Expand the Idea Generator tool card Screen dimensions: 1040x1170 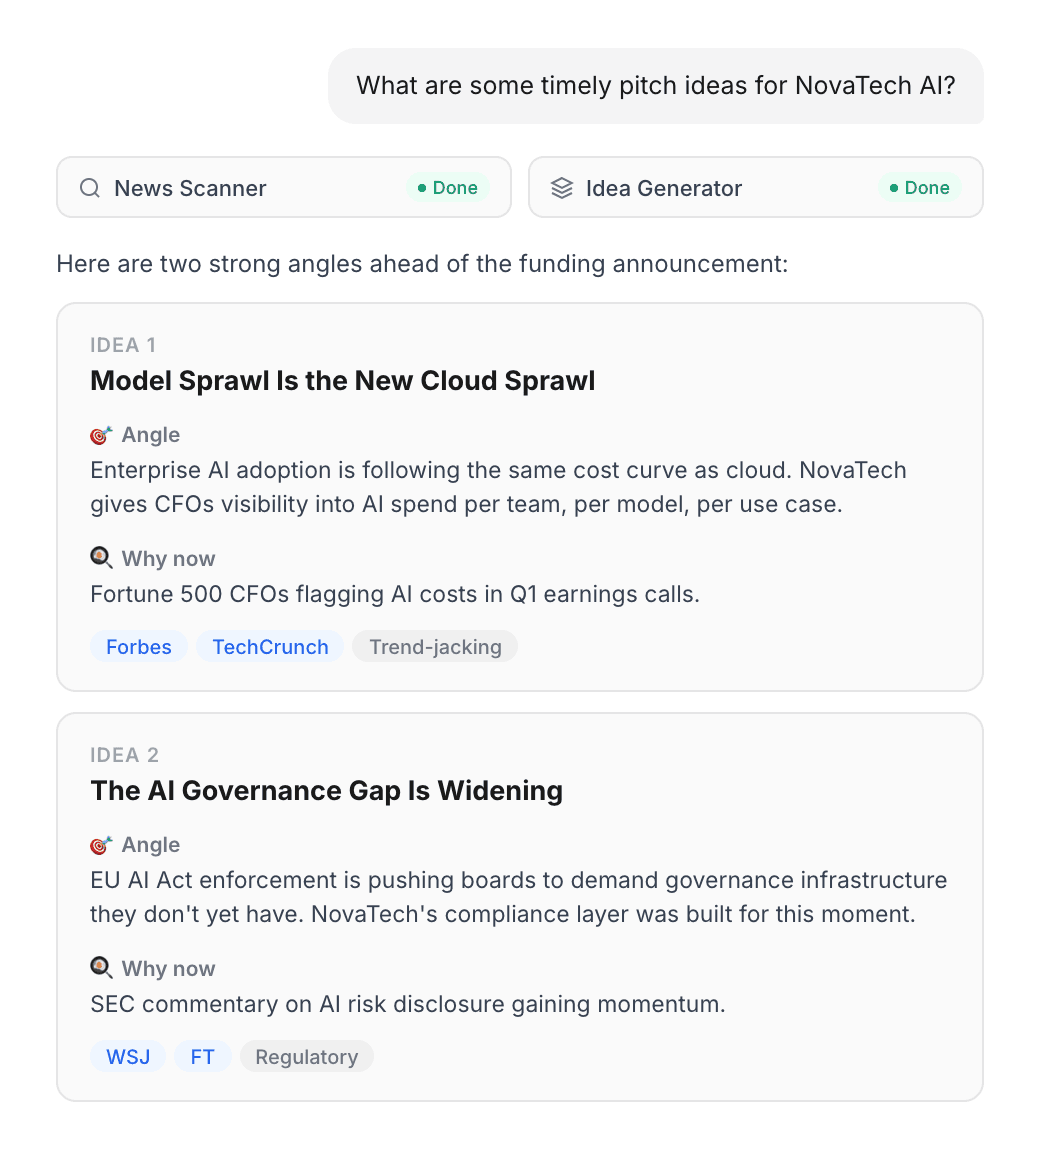tap(755, 187)
